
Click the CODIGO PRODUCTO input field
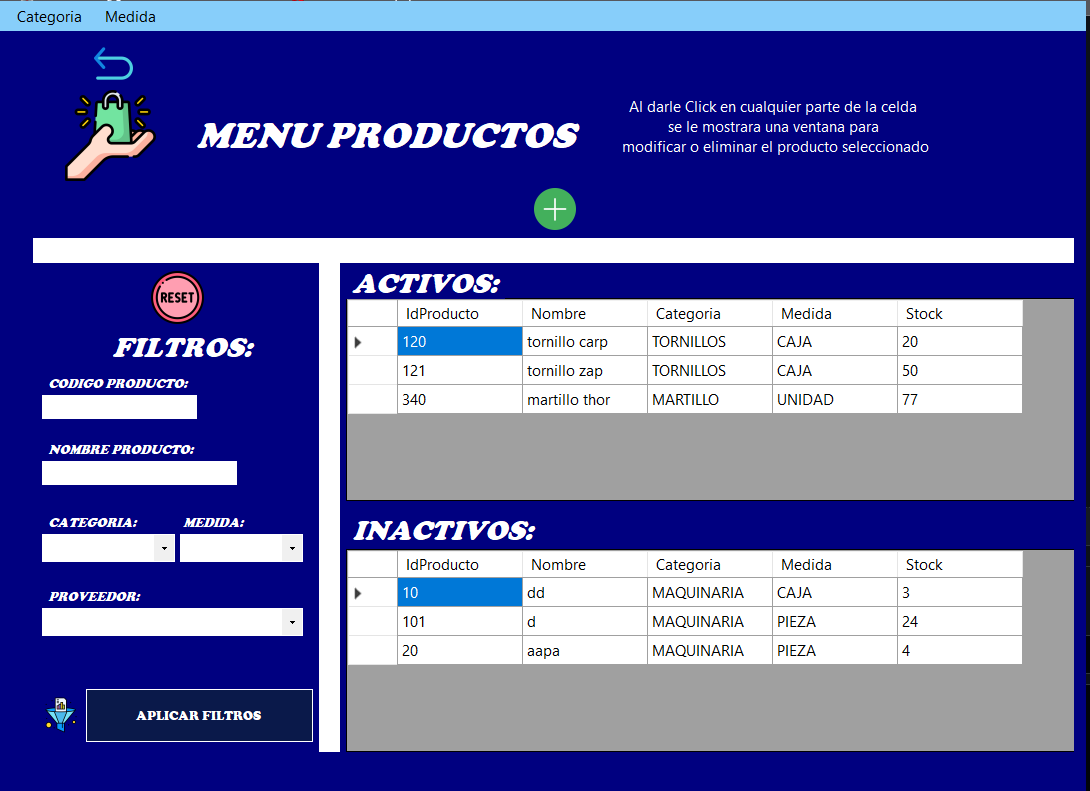(x=118, y=407)
